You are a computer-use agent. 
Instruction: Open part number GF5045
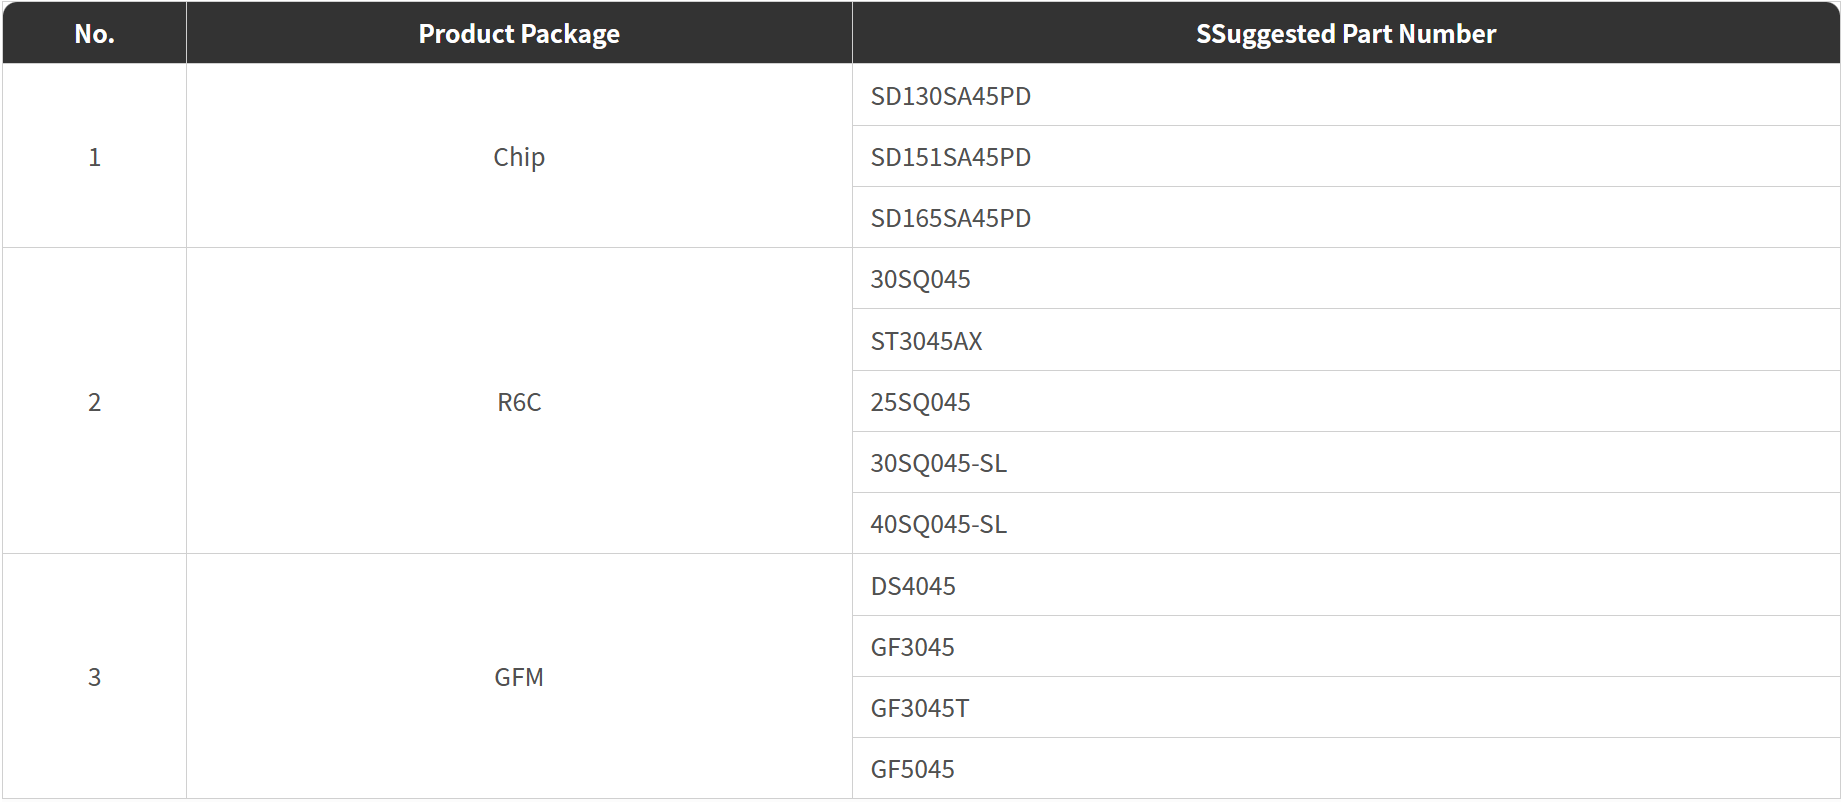[x=912, y=769]
